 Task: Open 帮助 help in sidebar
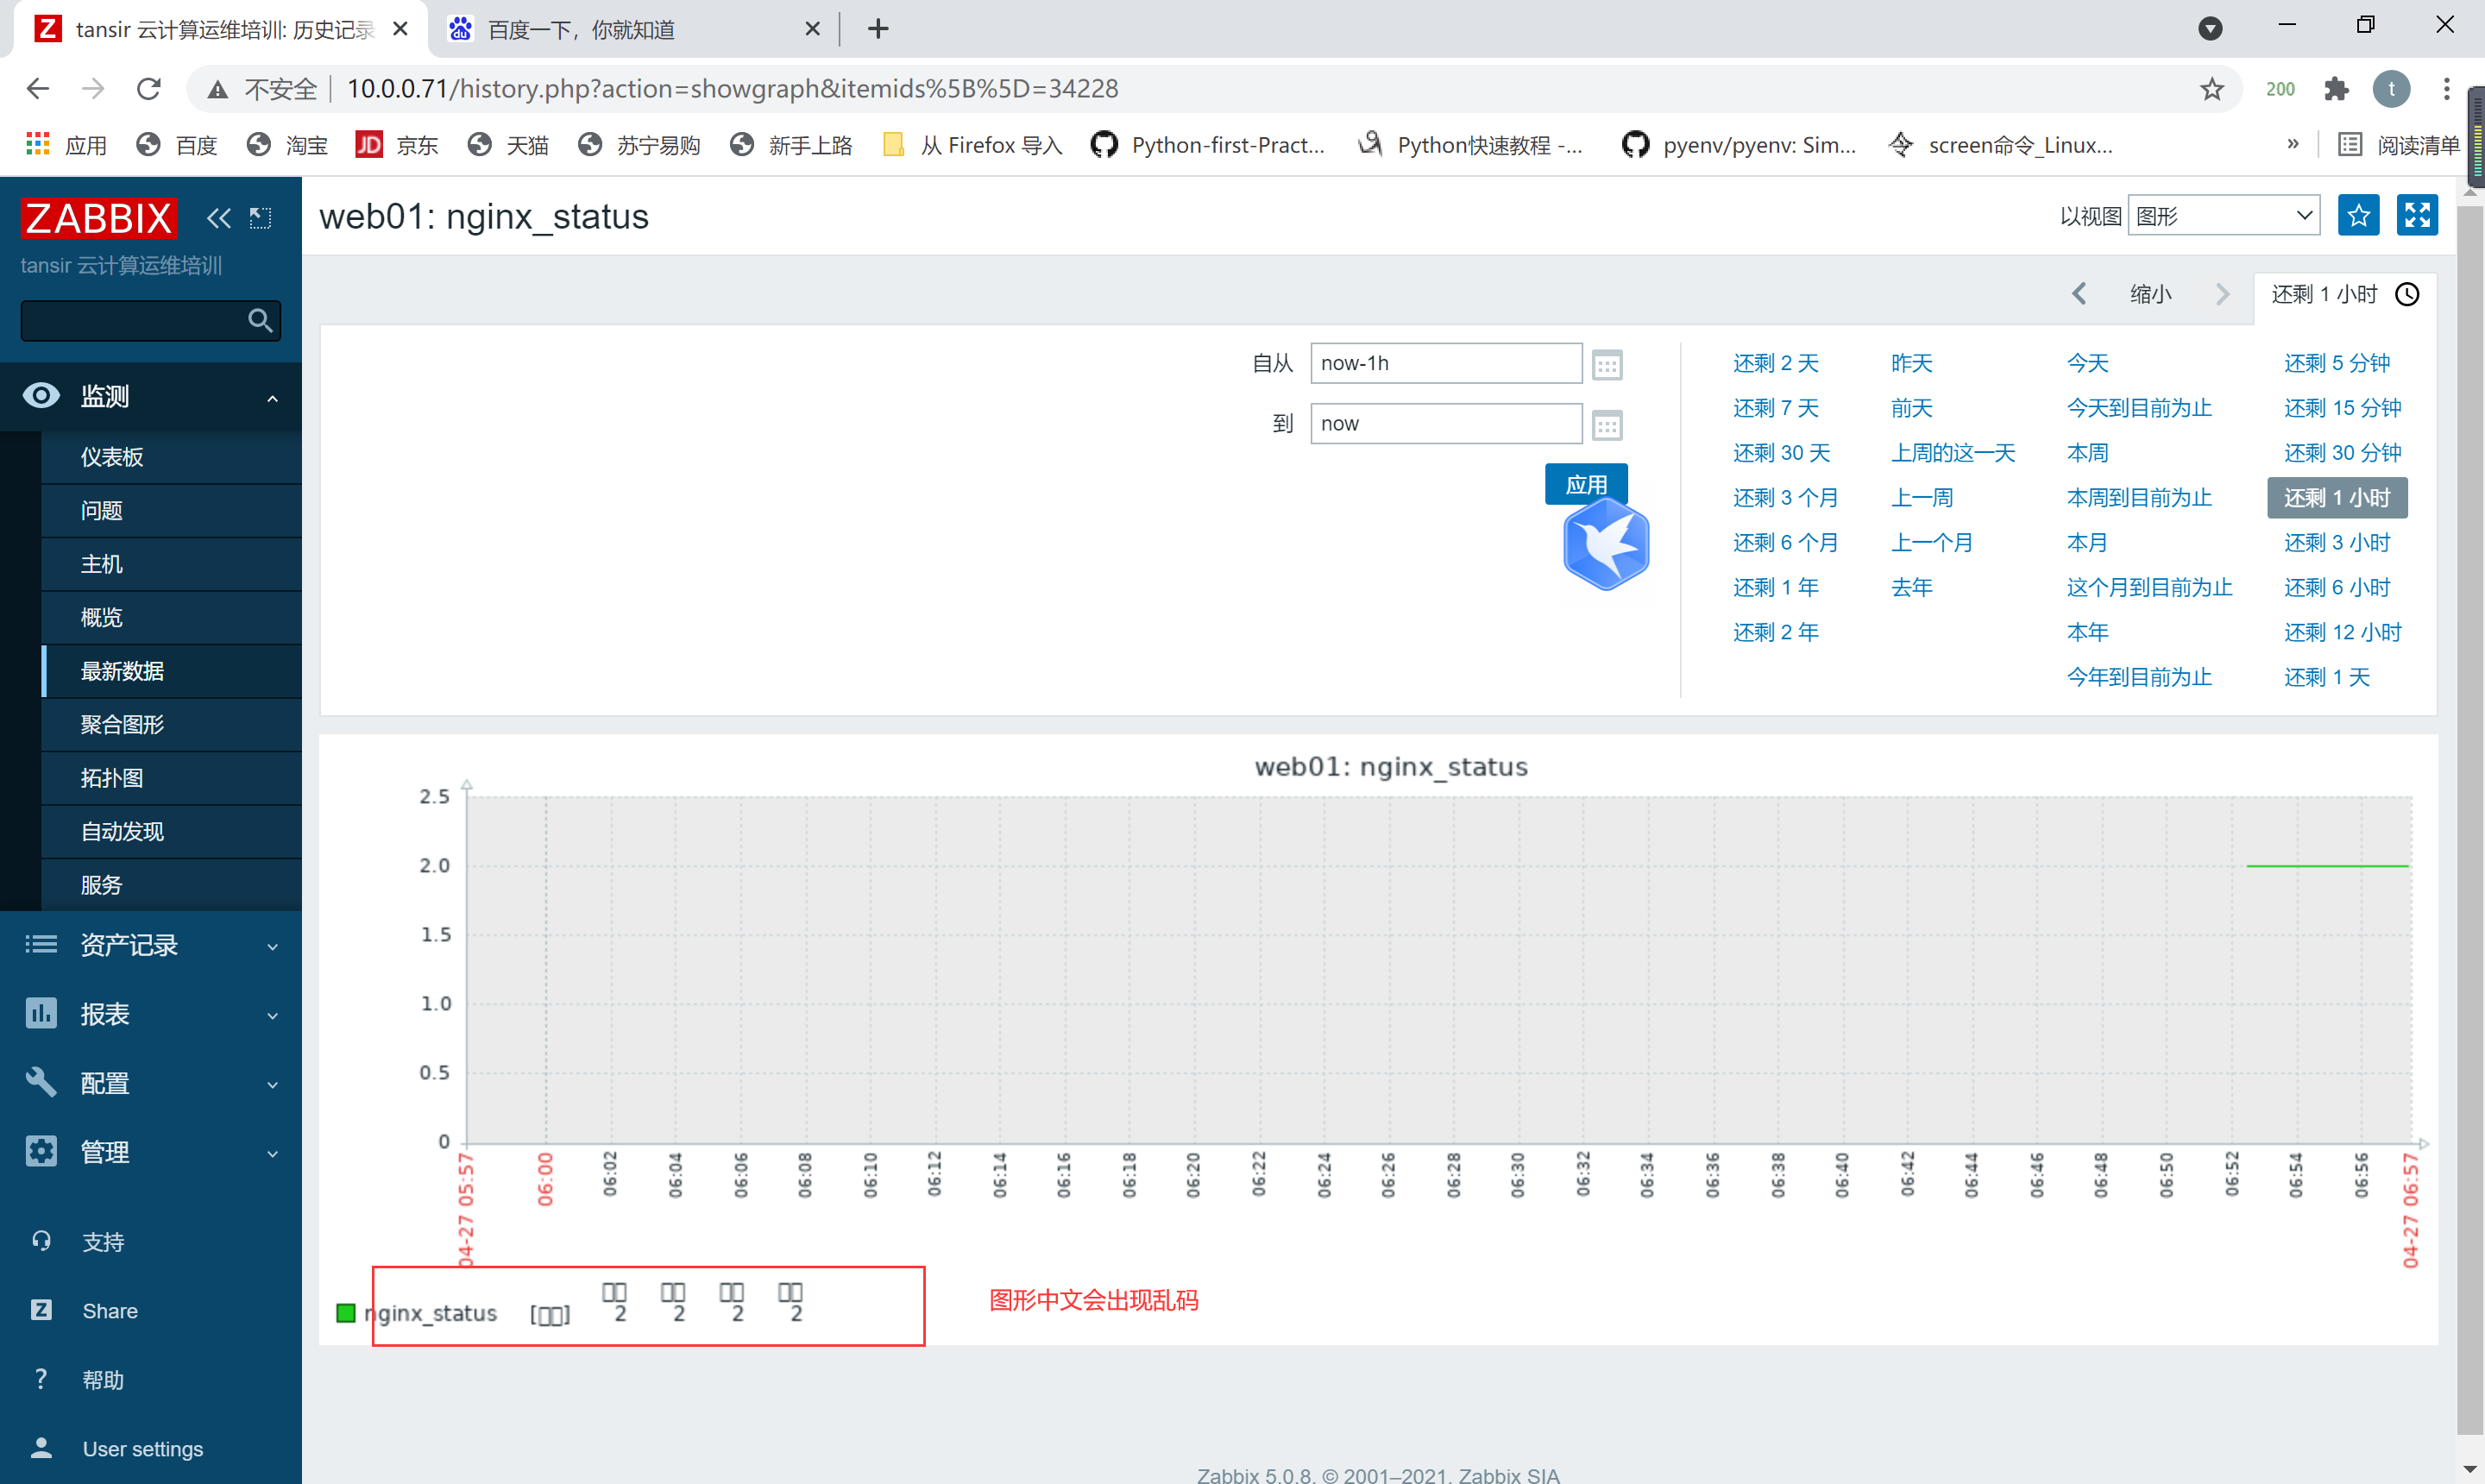pos(103,1380)
